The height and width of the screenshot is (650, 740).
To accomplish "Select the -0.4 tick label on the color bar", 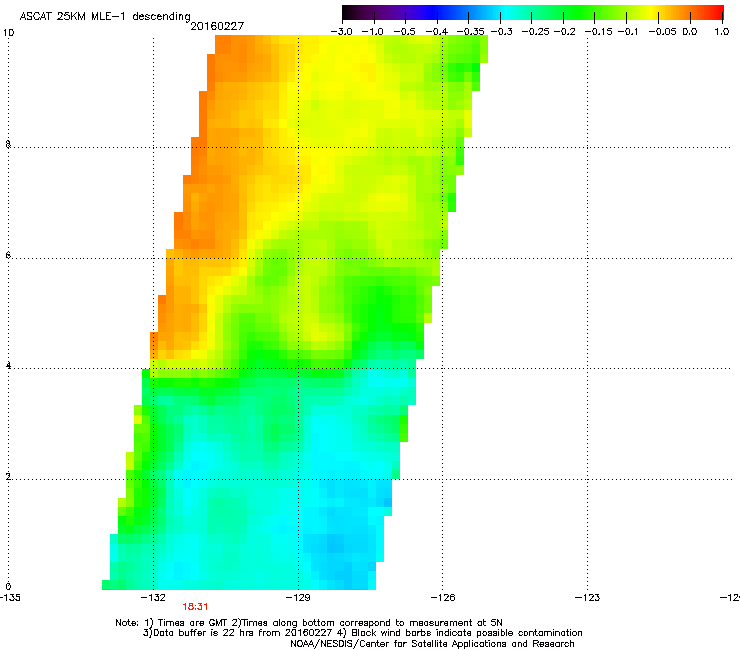I will [x=437, y=32].
